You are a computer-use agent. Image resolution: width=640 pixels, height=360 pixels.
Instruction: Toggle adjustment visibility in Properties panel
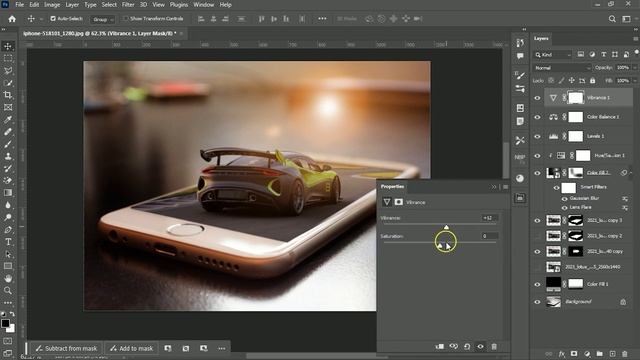coord(480,347)
